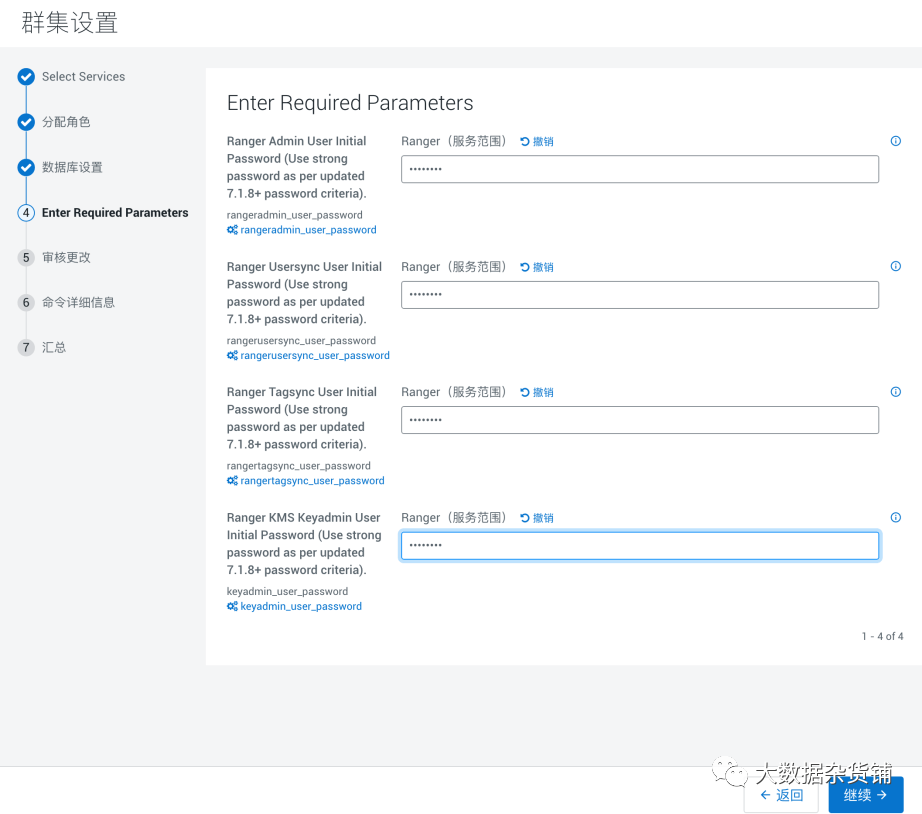Open the keyadmin_user_password link
Screen dimensions: 922x814
[x=301, y=606]
